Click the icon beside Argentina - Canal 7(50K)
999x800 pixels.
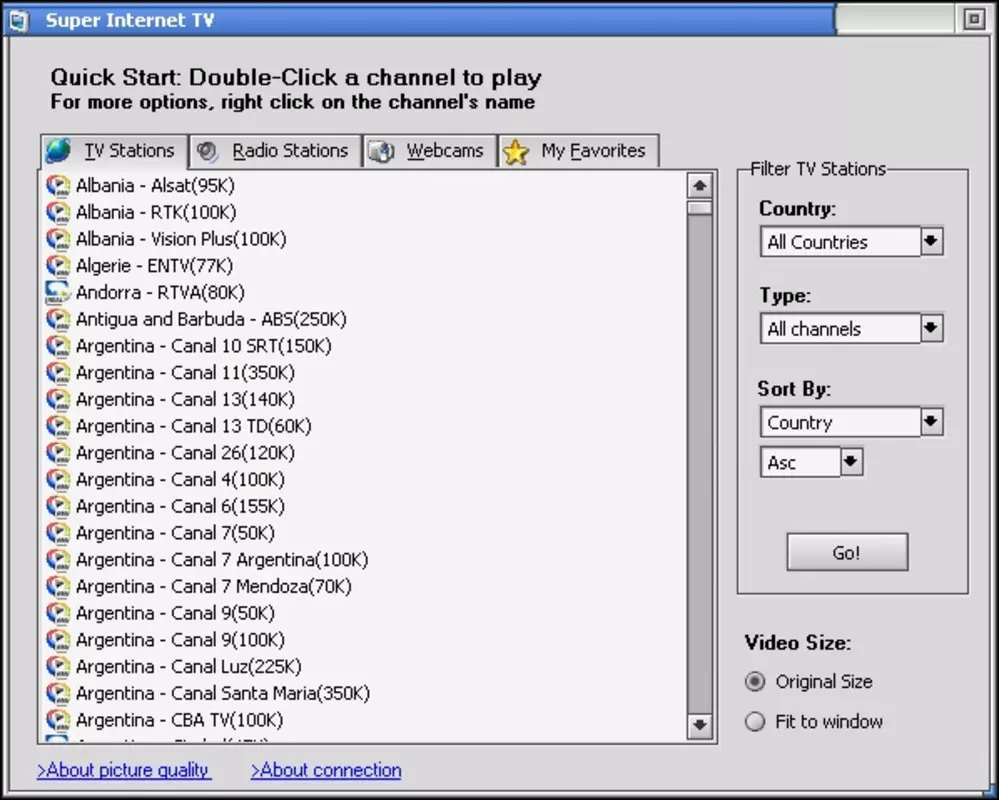coord(58,534)
